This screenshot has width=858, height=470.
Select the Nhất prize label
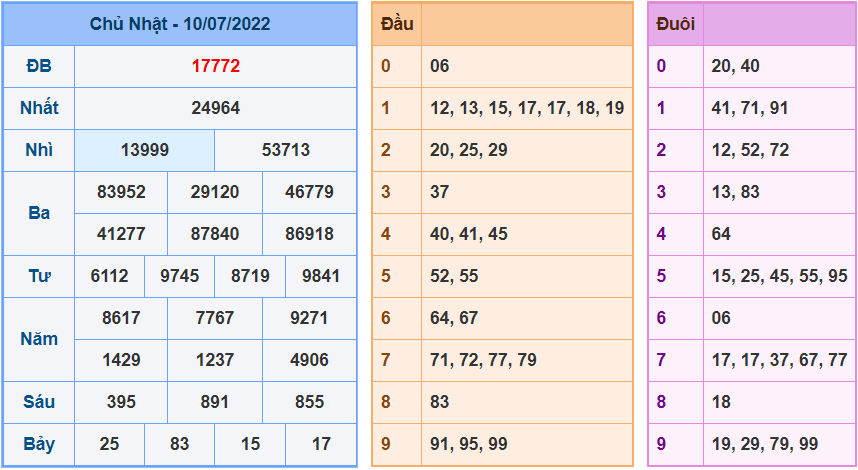[x=39, y=108]
